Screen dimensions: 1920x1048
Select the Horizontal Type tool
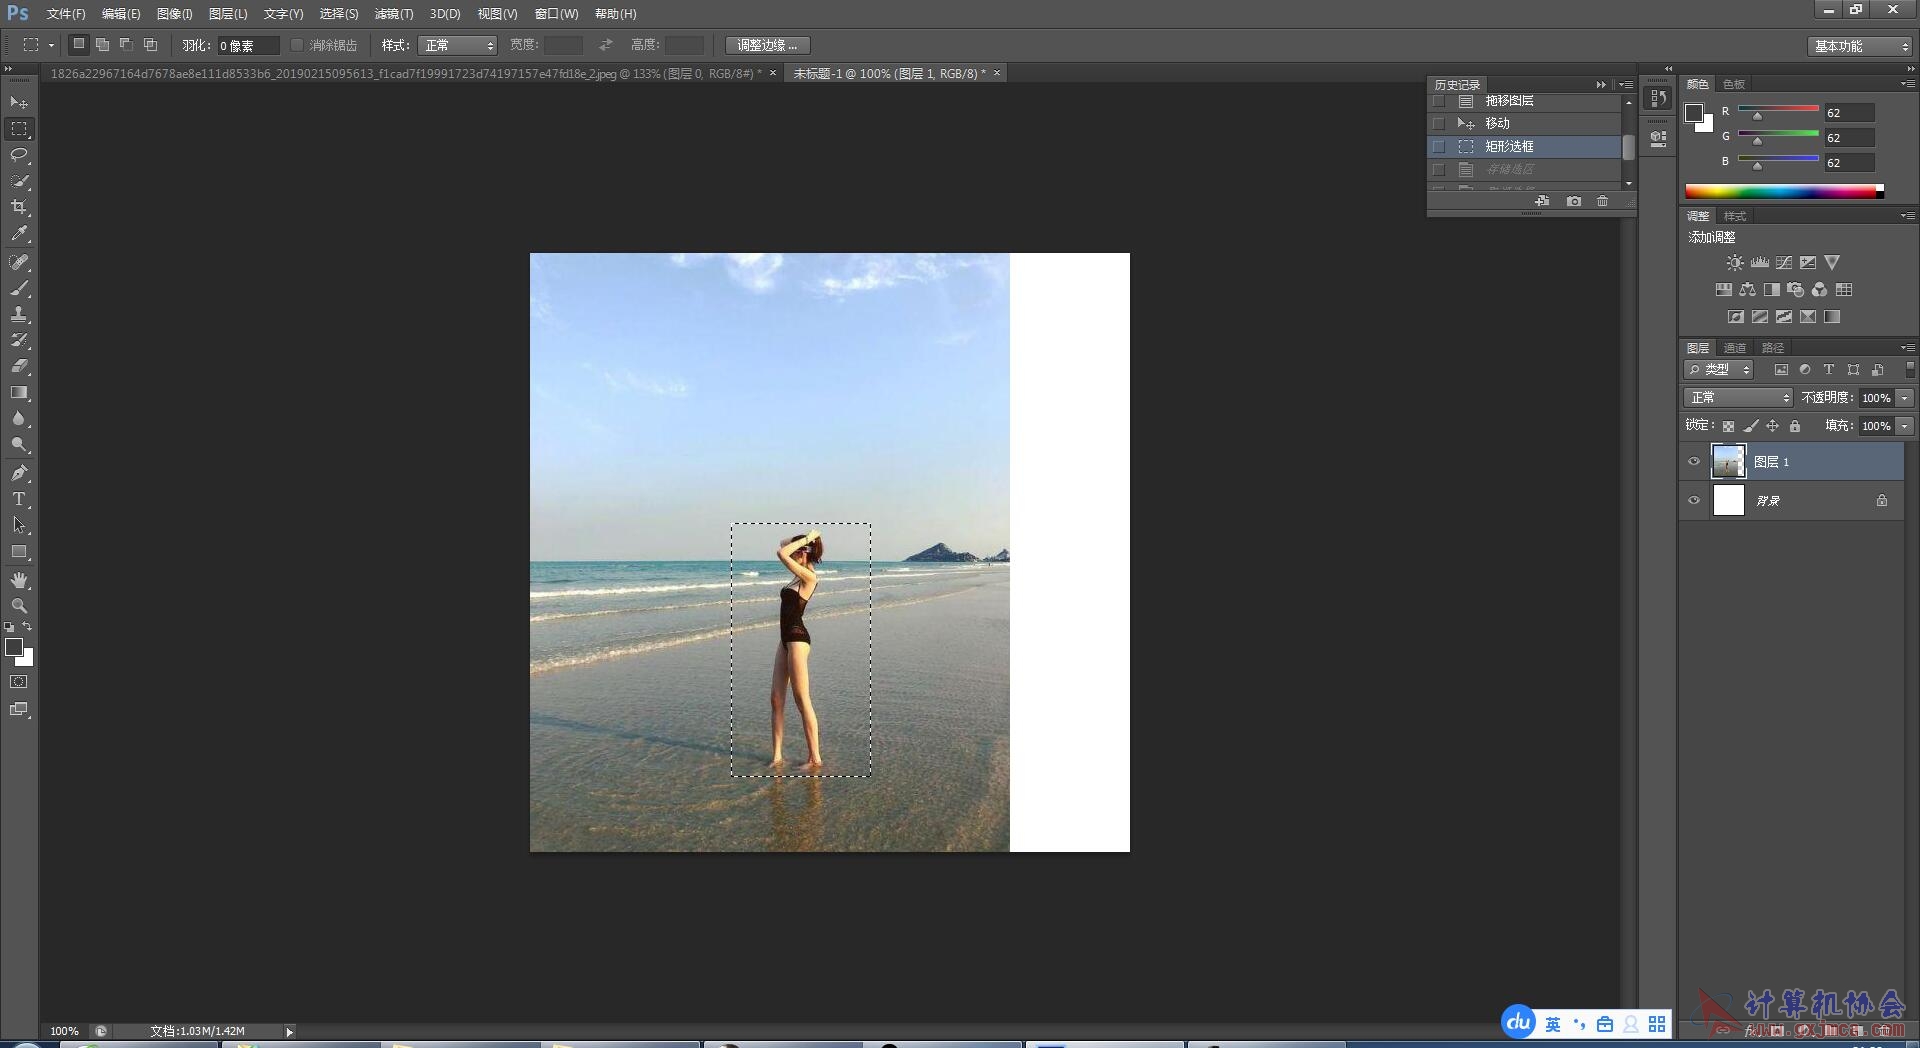tap(19, 499)
